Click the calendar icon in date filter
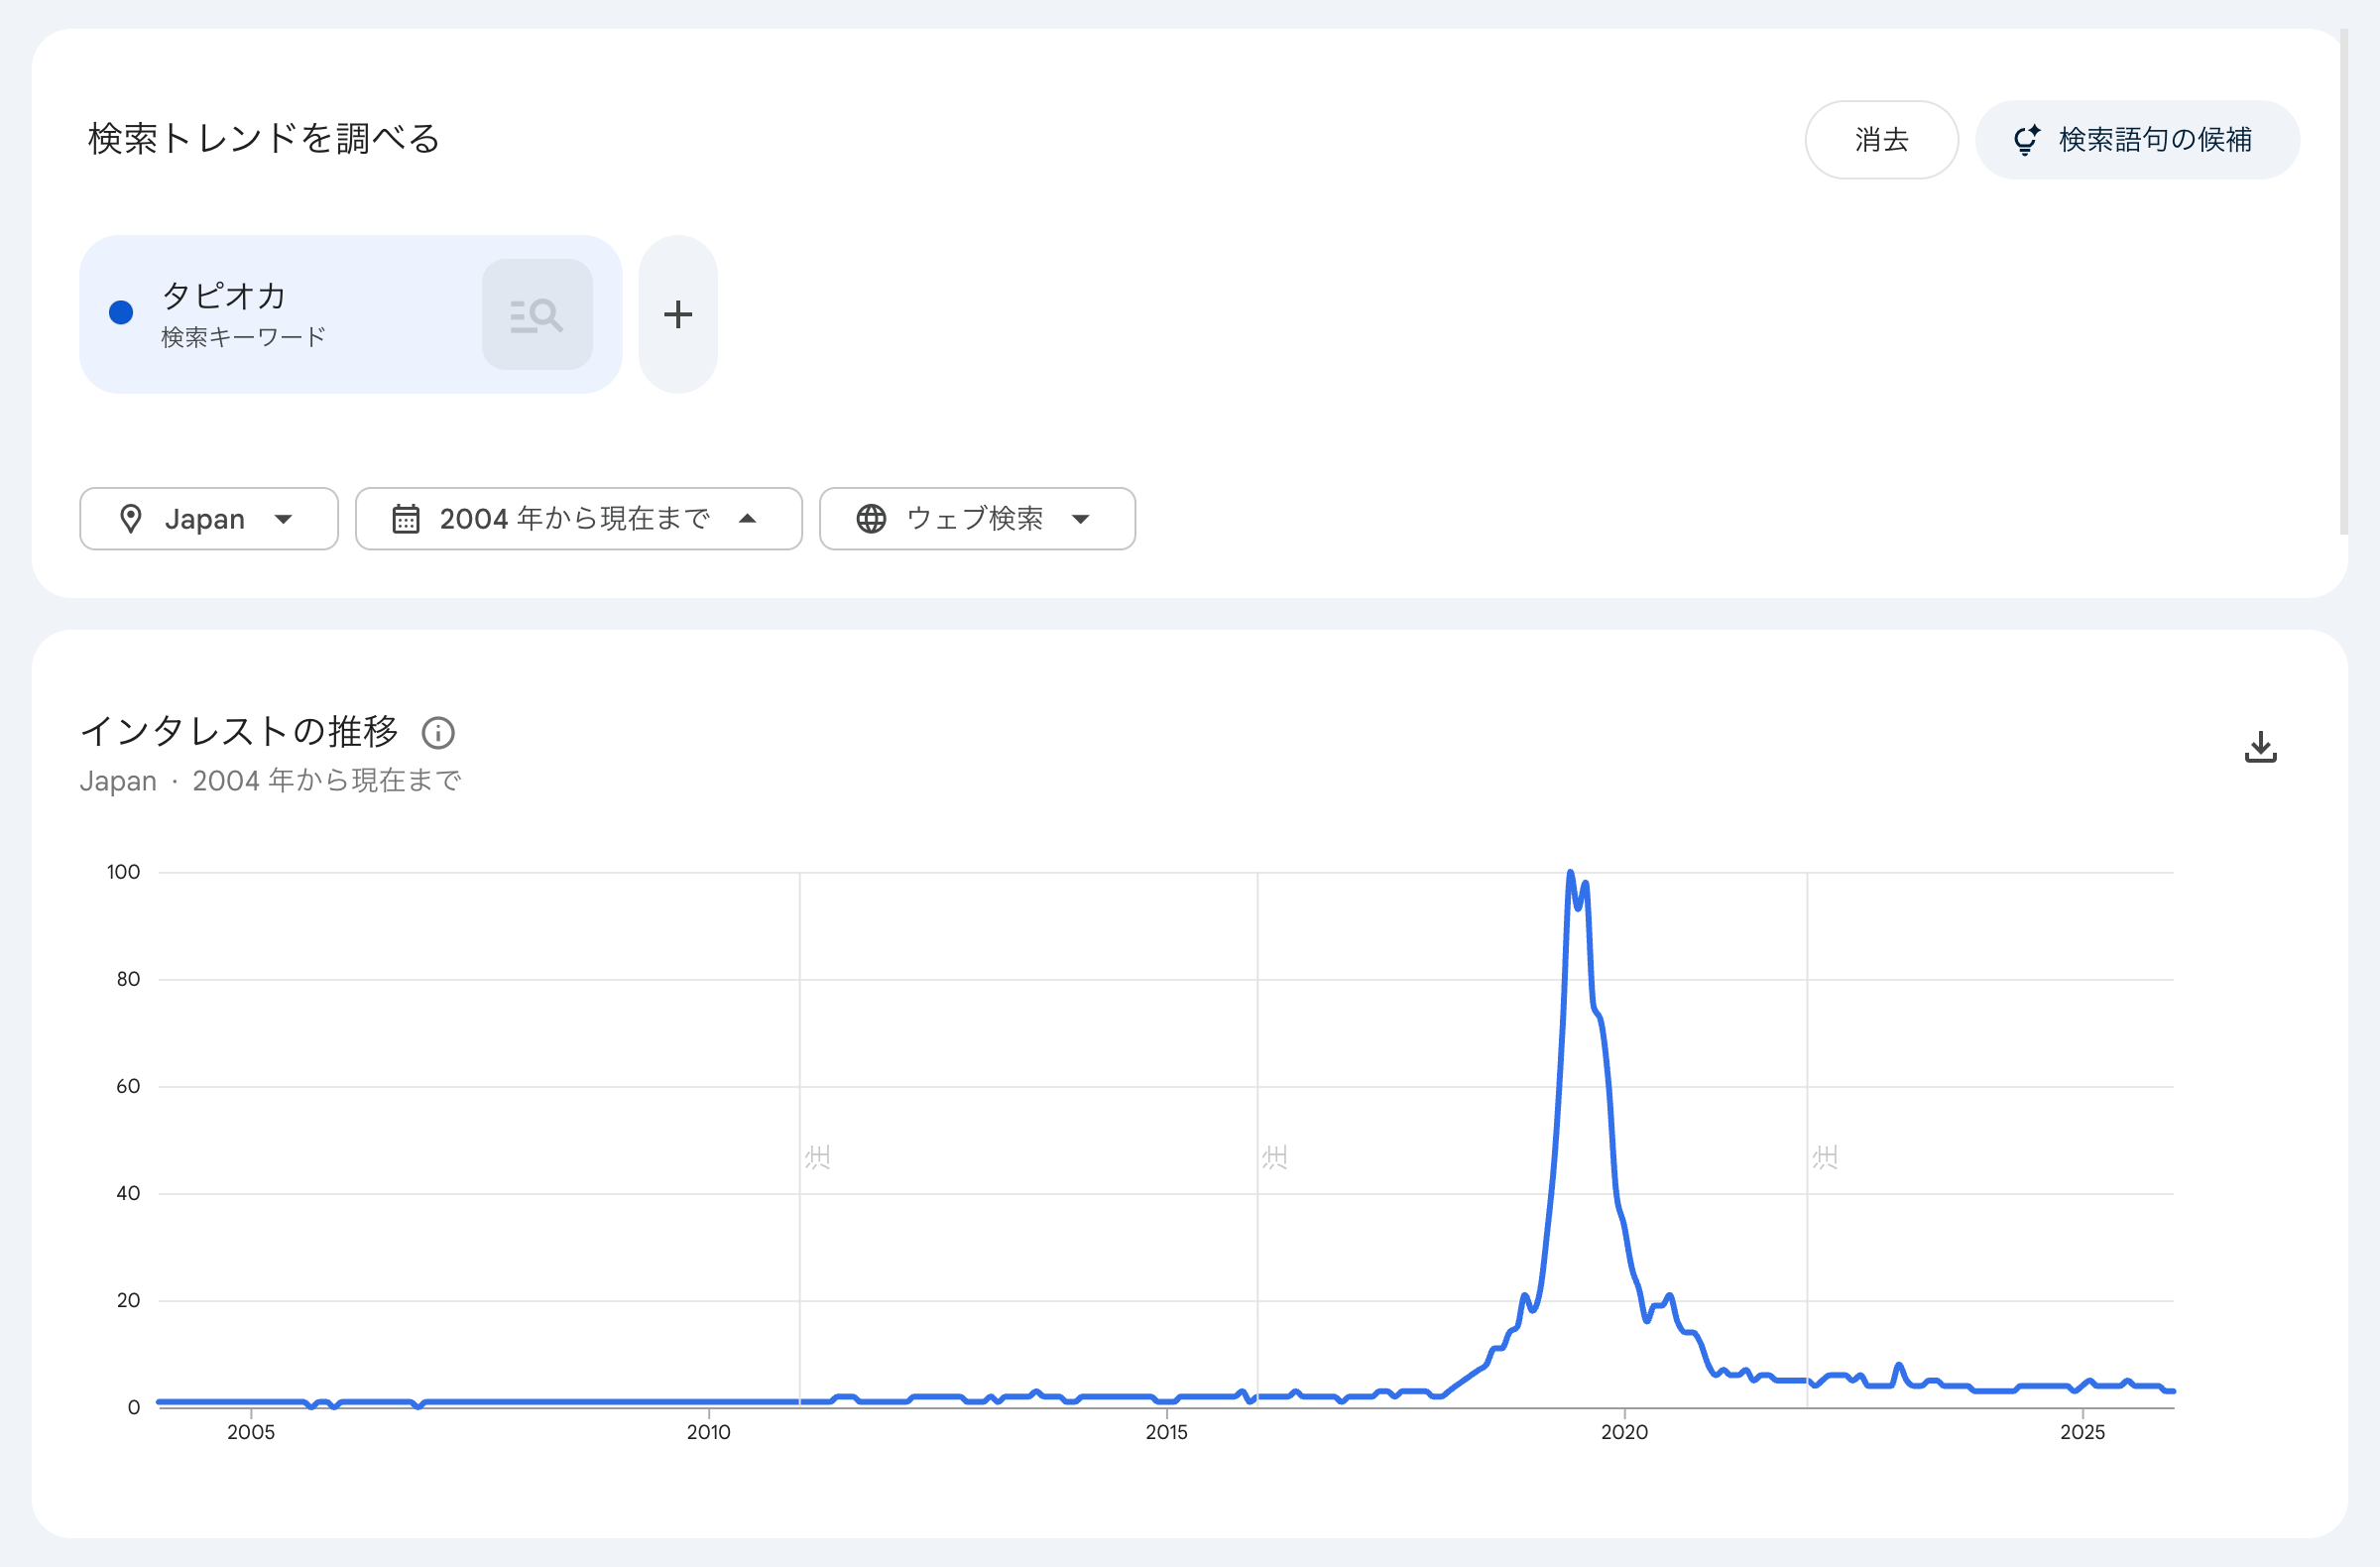This screenshot has width=2380, height=1567. pos(406,519)
